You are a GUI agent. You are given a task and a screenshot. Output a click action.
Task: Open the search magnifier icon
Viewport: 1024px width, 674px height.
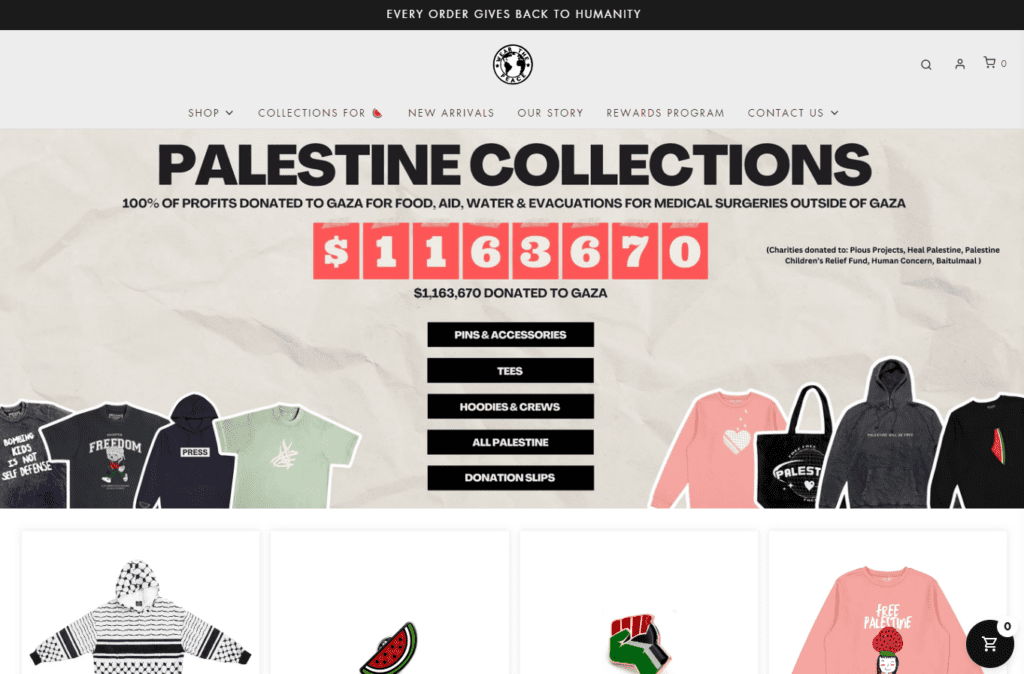(926, 65)
